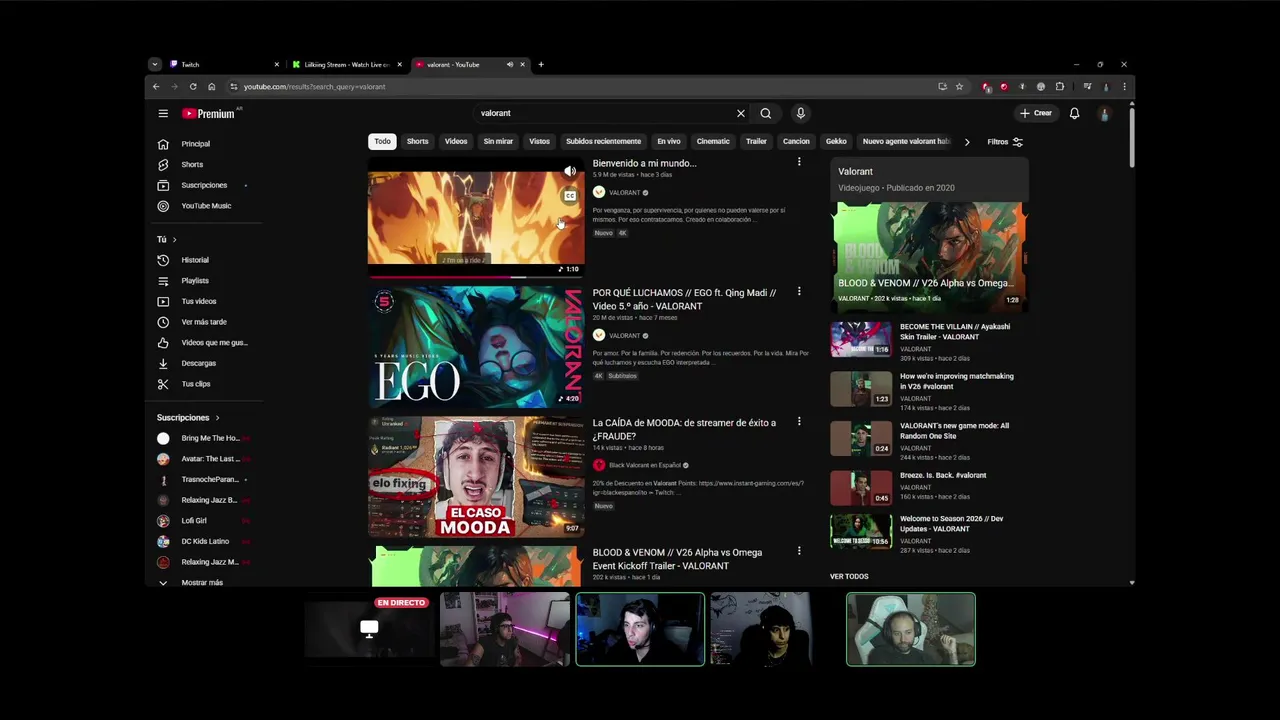
Task: Open the notifications bell
Action: tap(1074, 113)
